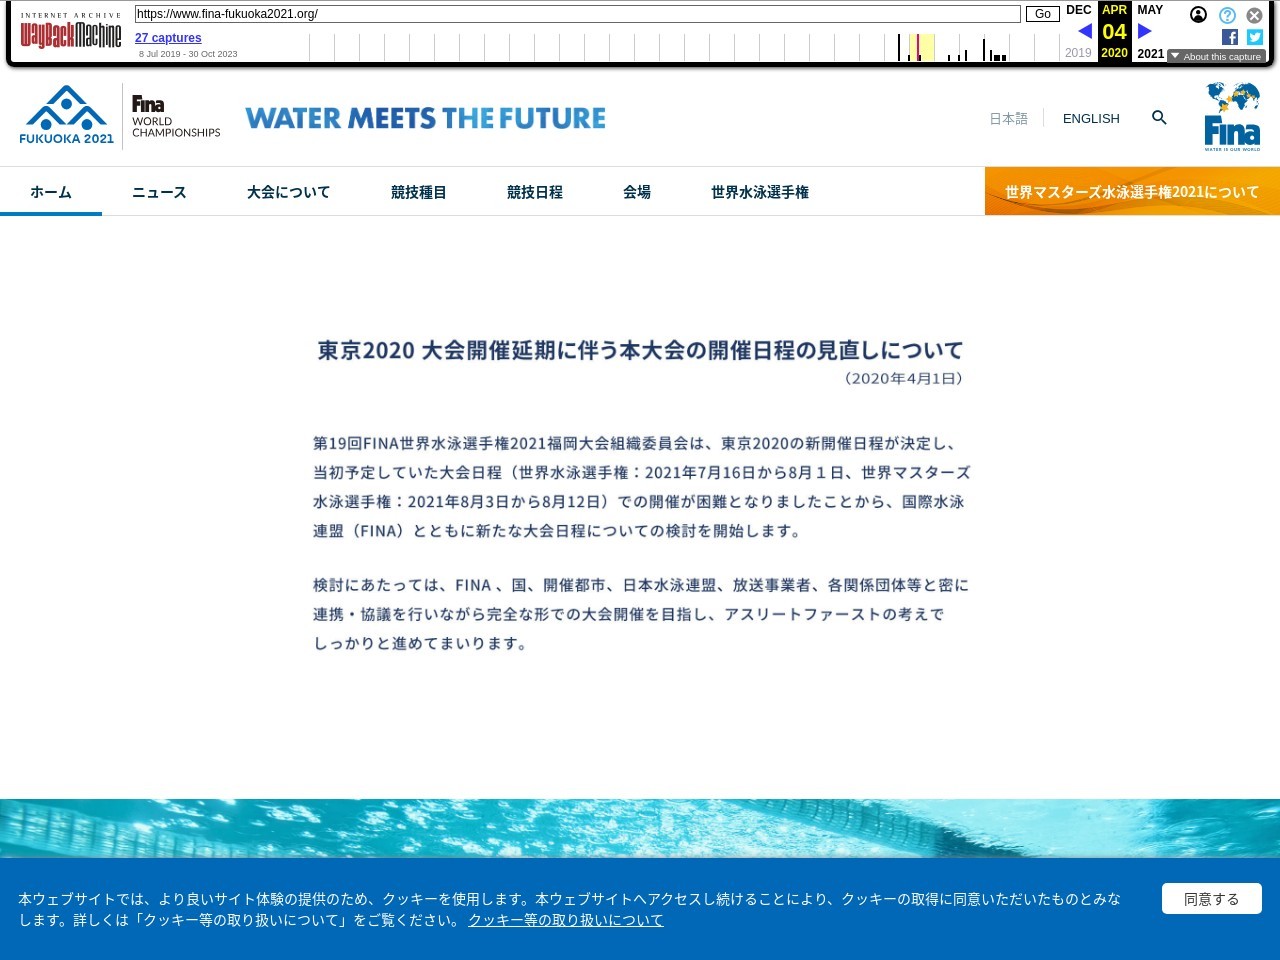This screenshot has height=960, width=1280.
Task: Switch language to ENGLISH
Action: pyautogui.click(x=1091, y=118)
